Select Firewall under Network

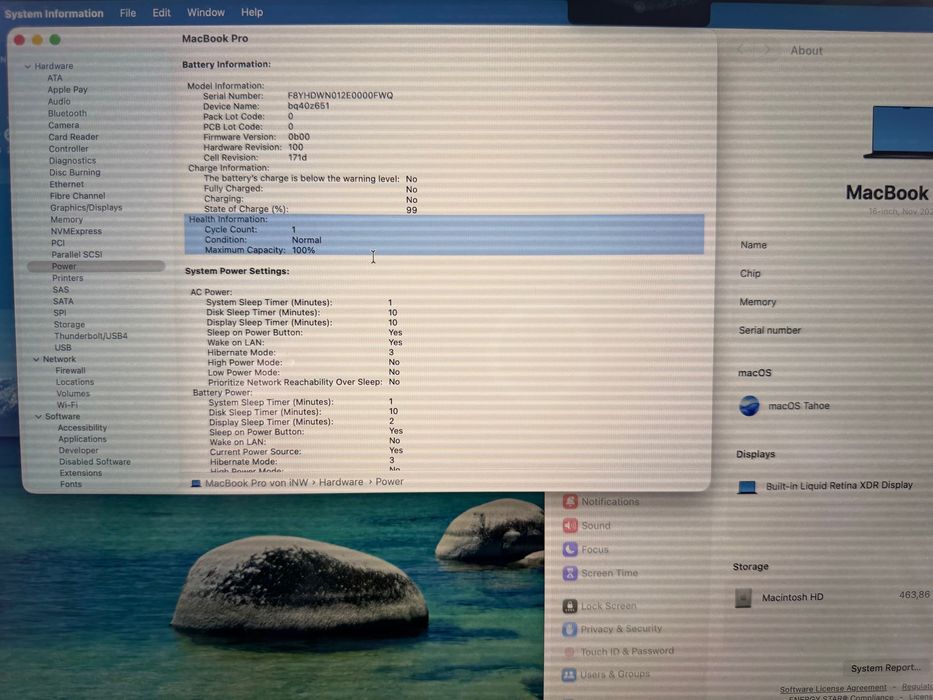(70, 371)
